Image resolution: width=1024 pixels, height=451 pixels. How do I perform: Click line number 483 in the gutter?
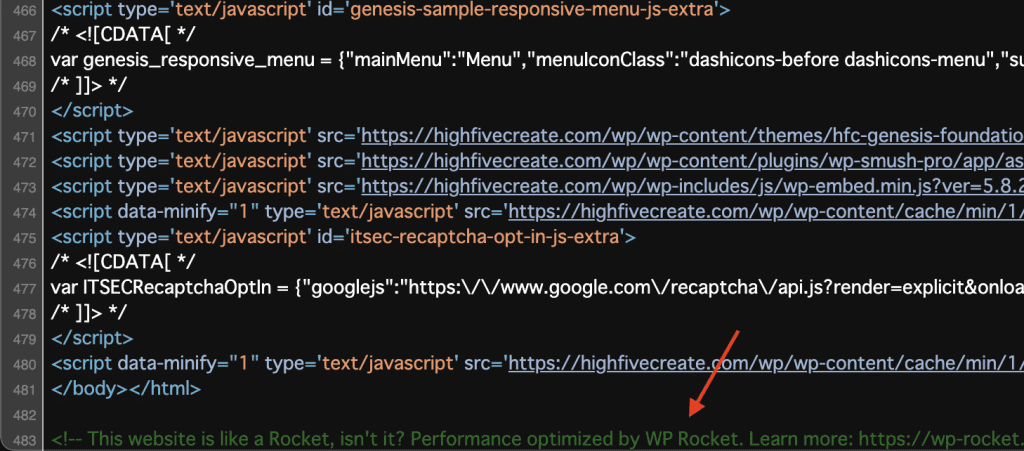point(24,440)
